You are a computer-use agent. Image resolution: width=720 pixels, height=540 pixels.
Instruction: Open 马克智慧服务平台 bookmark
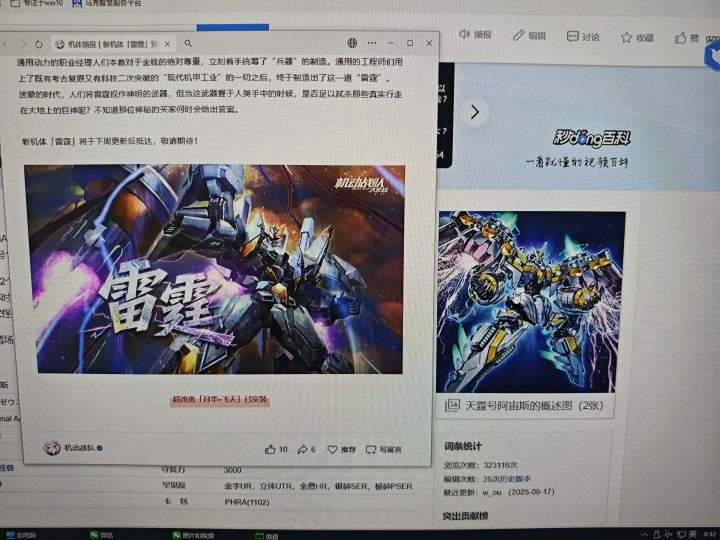pyautogui.click(x=107, y=4)
